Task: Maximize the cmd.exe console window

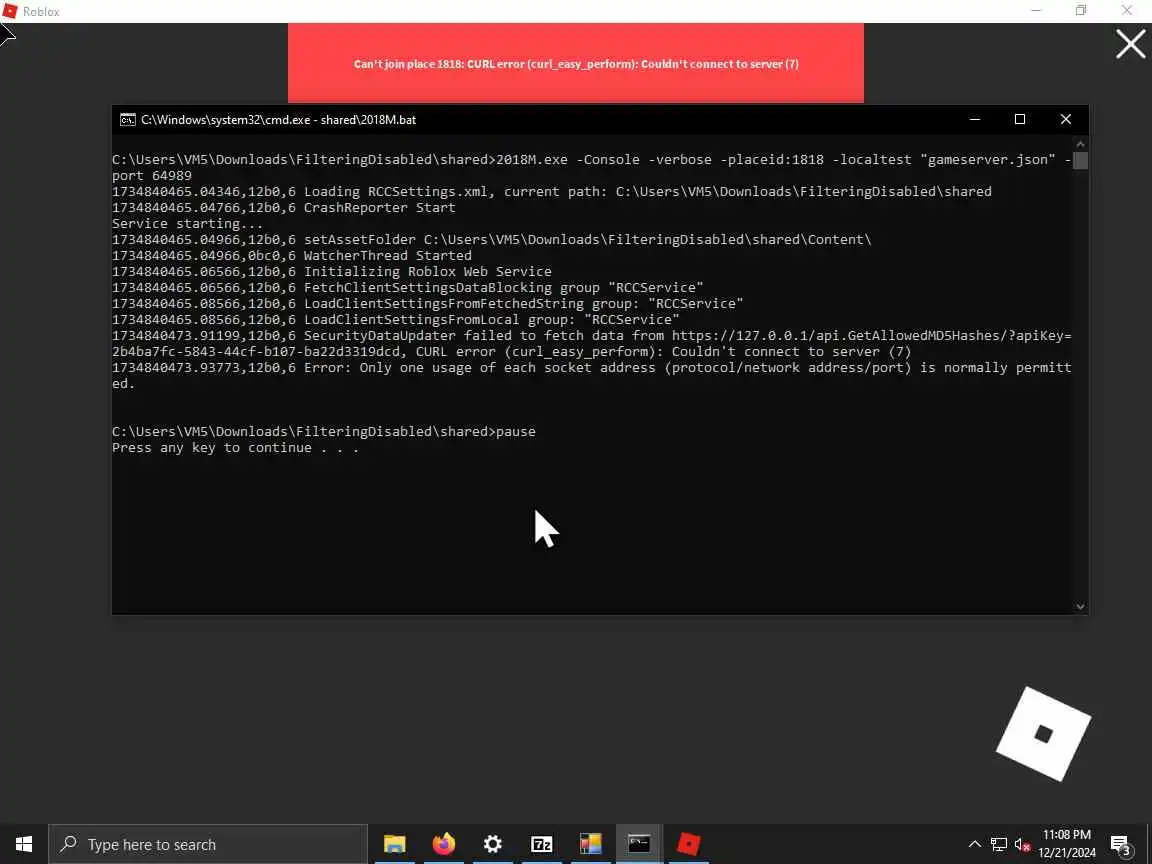Action: click(x=1020, y=120)
